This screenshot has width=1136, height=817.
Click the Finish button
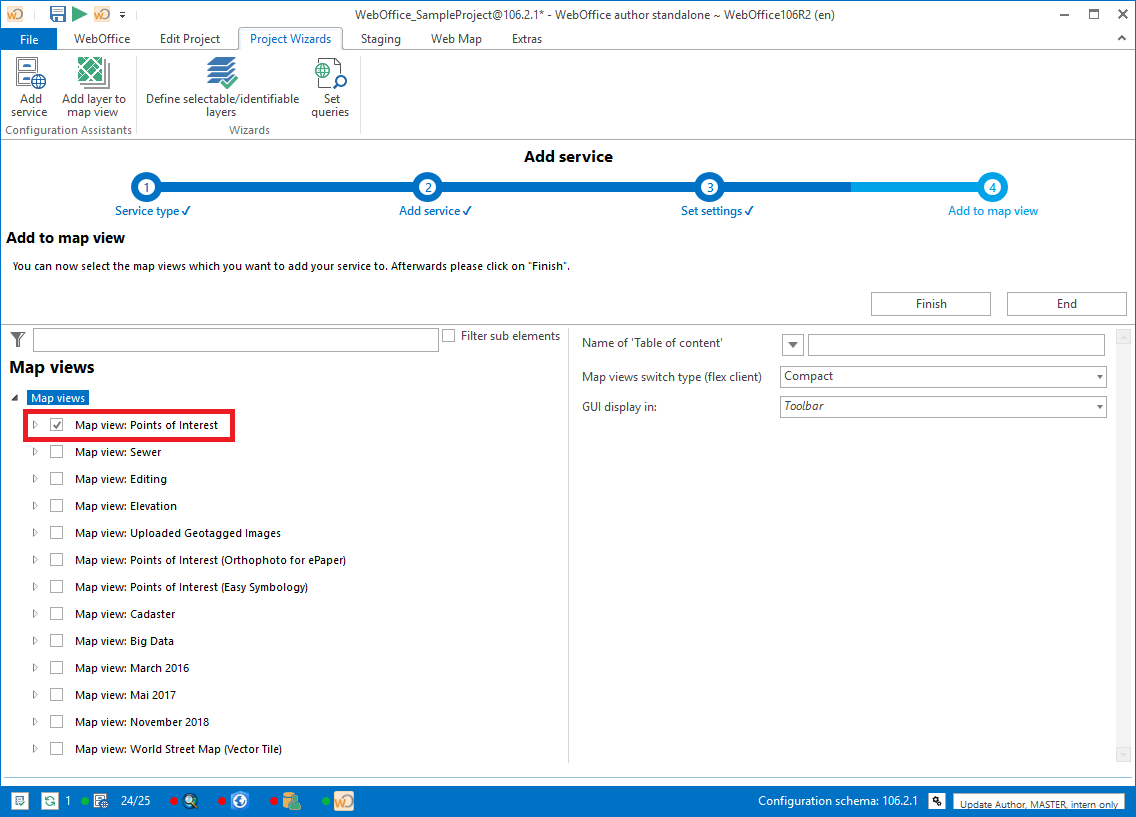coord(930,303)
